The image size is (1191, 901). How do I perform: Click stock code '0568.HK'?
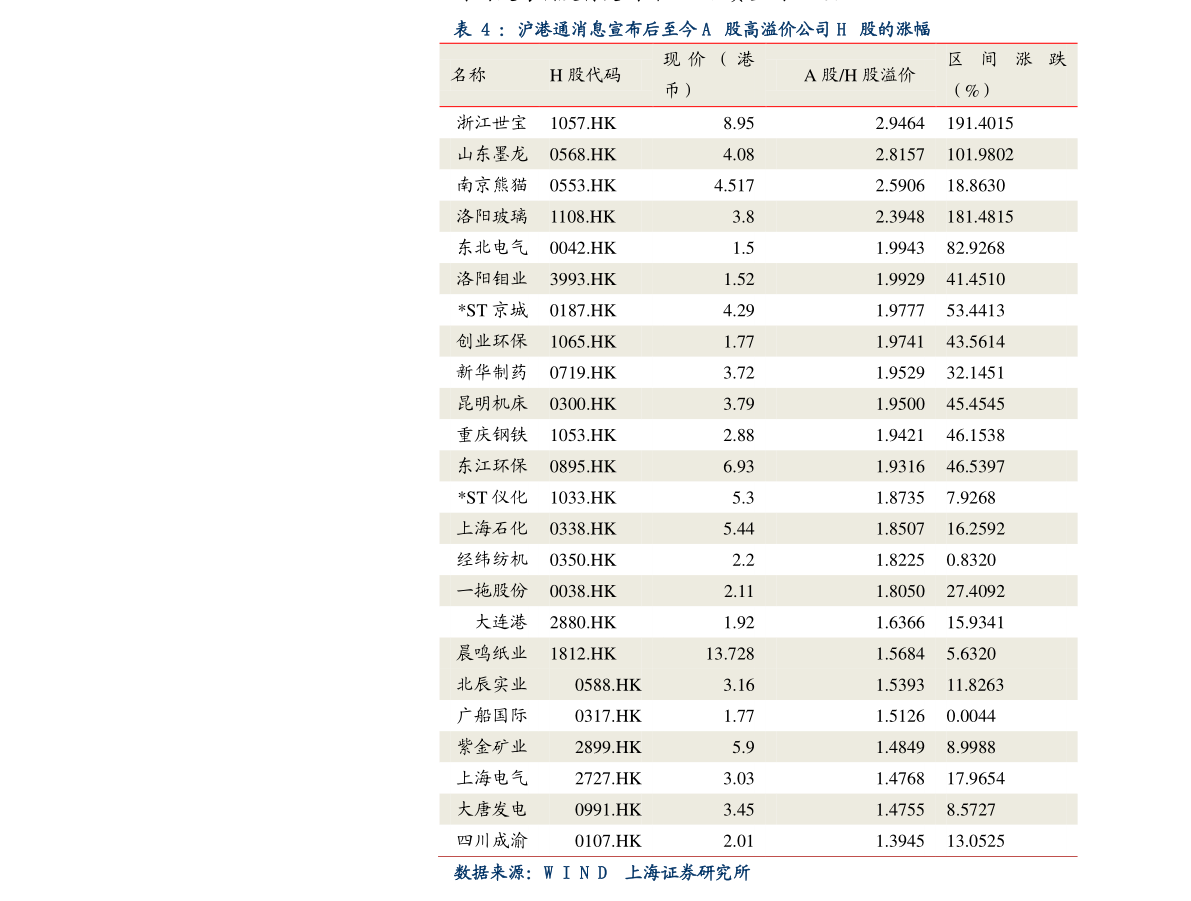pos(583,154)
